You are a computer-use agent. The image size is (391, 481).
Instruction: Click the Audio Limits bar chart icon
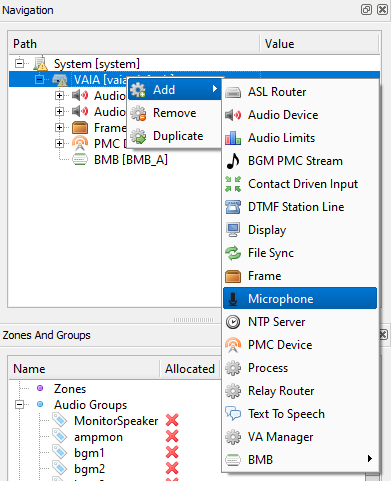[x=233, y=138]
